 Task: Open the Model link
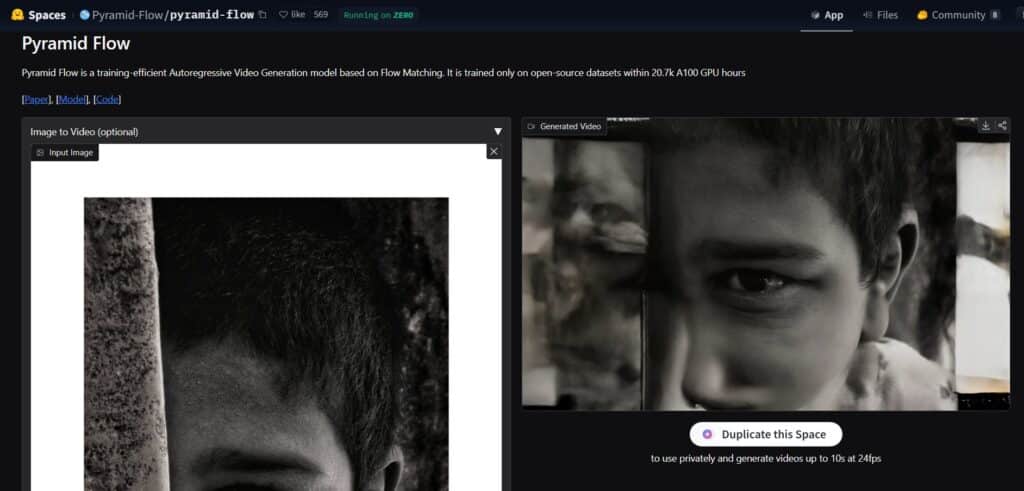tap(72, 99)
